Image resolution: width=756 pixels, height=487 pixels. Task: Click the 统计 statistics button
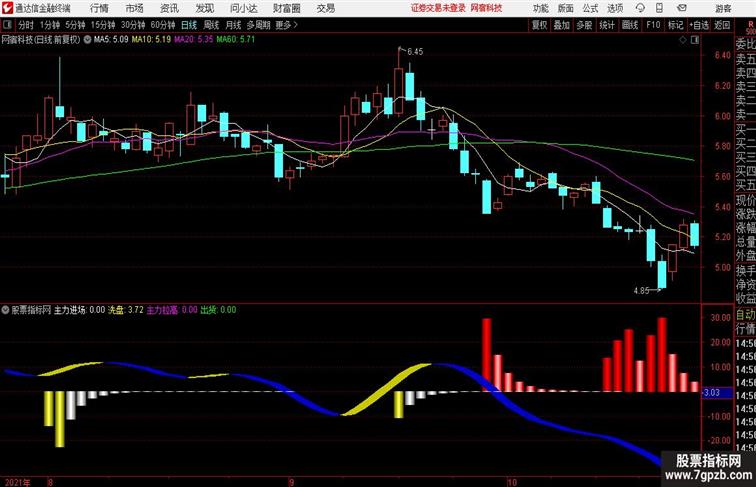click(x=607, y=25)
